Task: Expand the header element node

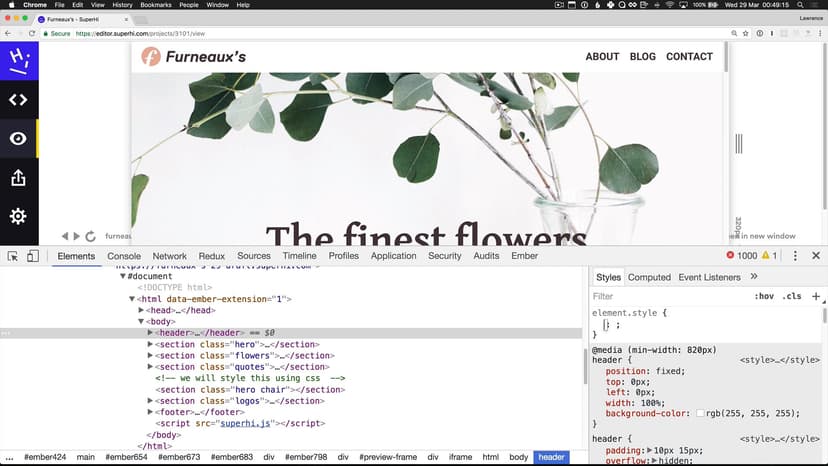Action: 151,332
